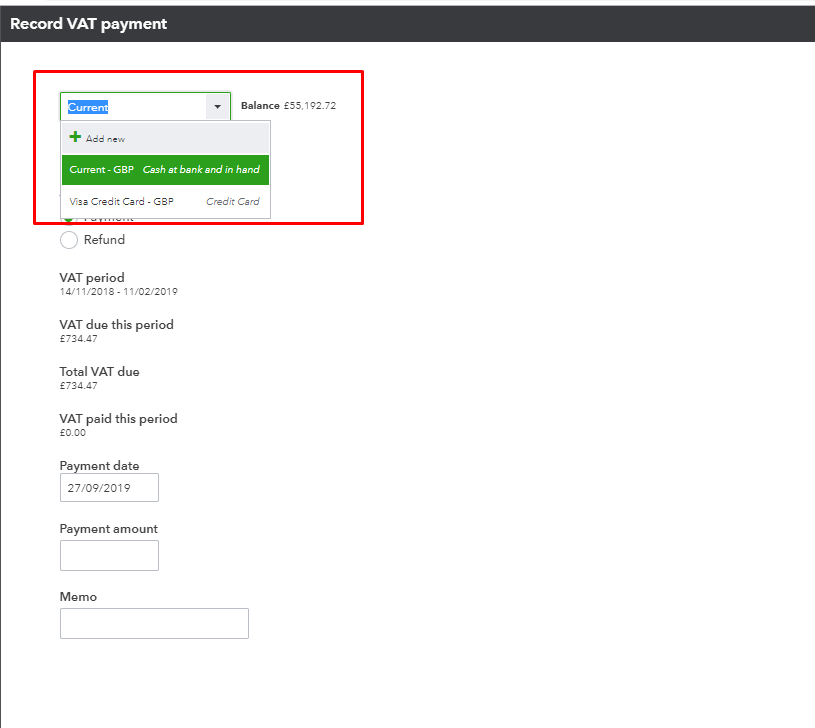Click the Total VAT due heading

tap(99, 372)
